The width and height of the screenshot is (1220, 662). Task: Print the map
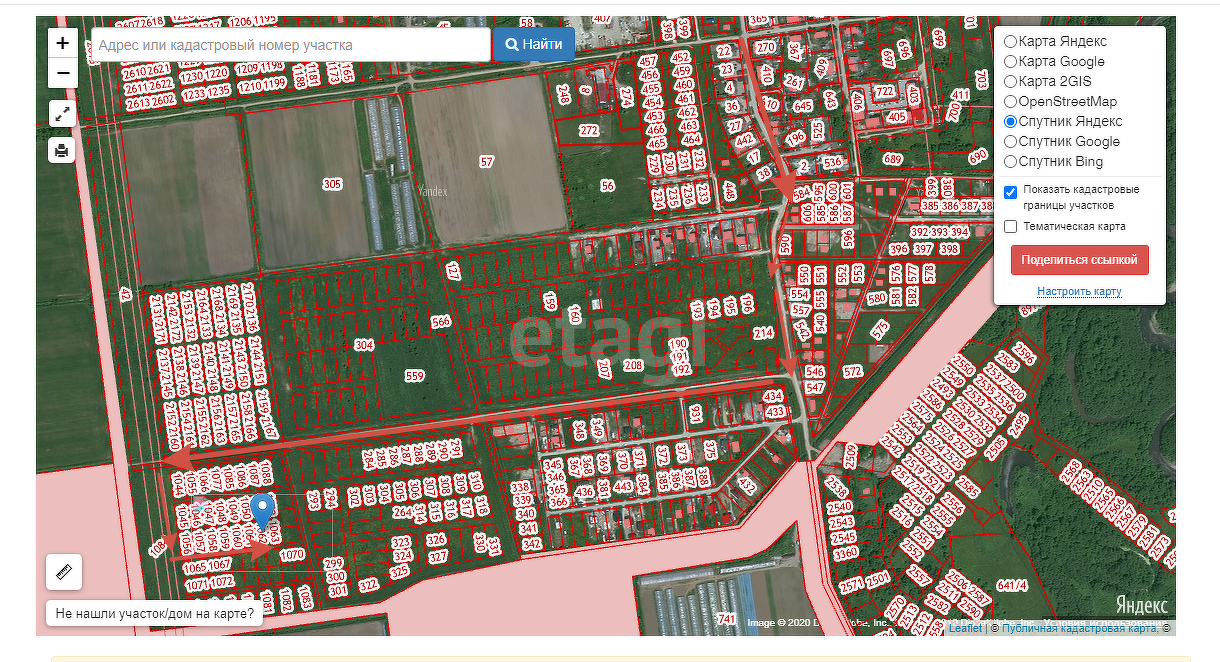click(62, 151)
